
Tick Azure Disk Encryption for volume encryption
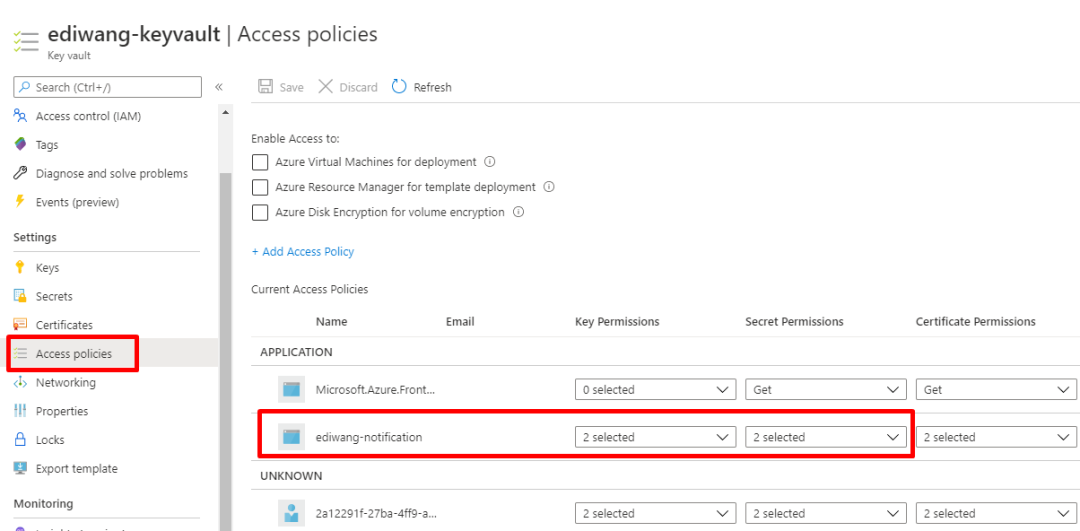coord(260,212)
